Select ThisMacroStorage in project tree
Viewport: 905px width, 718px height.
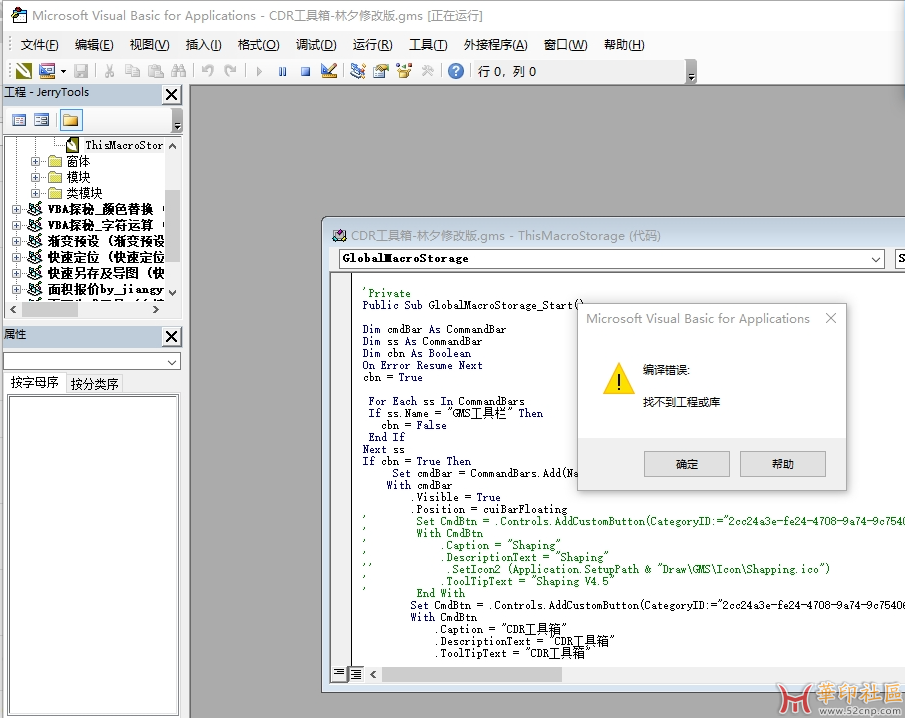pyautogui.click(x=124, y=145)
